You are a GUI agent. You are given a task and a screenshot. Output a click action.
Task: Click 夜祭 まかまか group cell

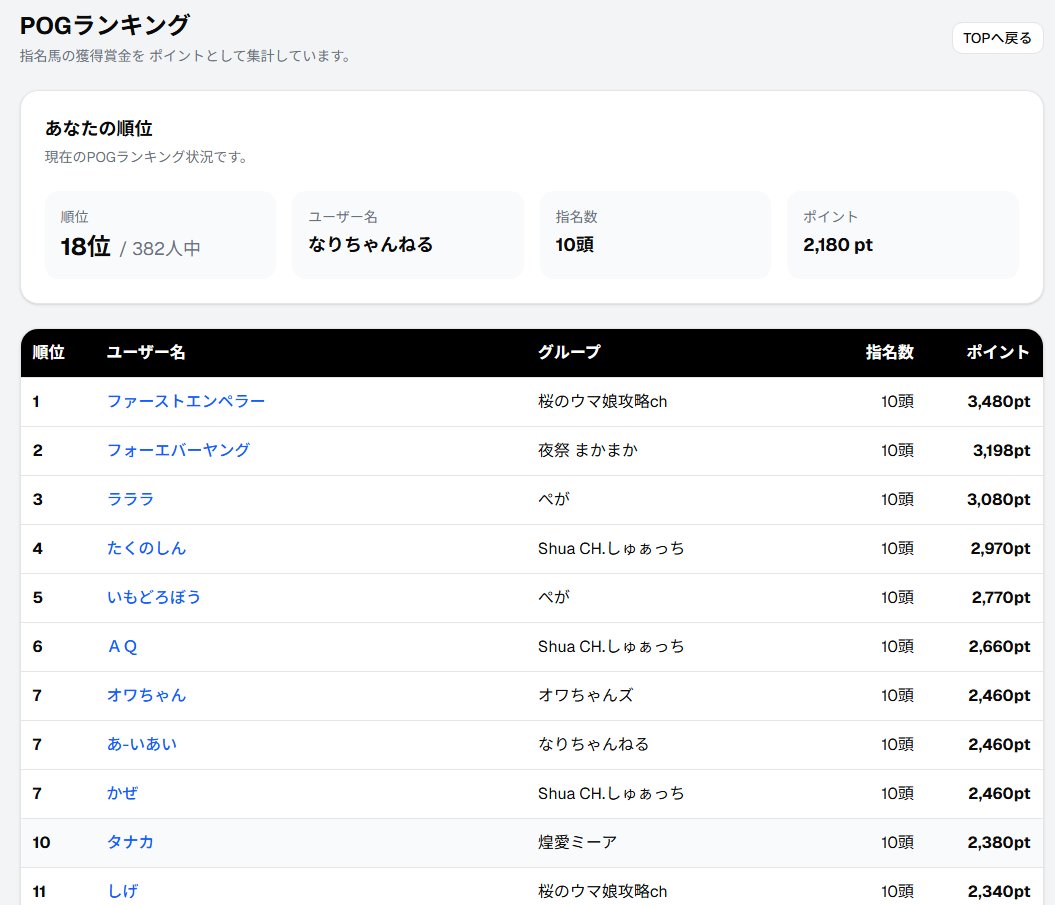(587, 450)
